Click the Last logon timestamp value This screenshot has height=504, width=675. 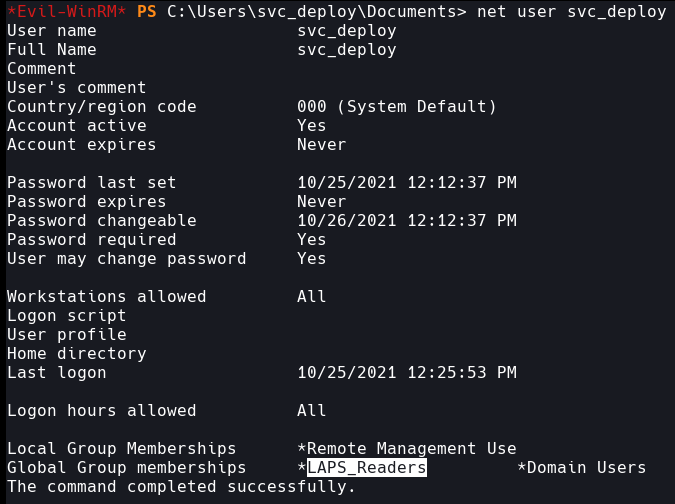pos(407,373)
